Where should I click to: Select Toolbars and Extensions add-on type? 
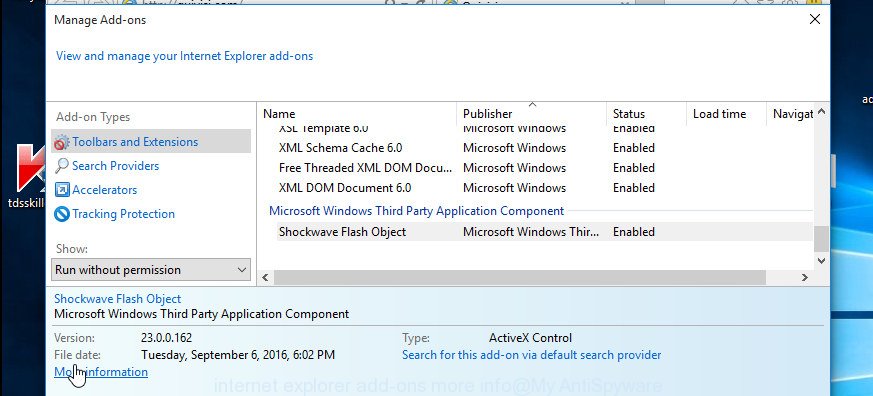click(151, 141)
